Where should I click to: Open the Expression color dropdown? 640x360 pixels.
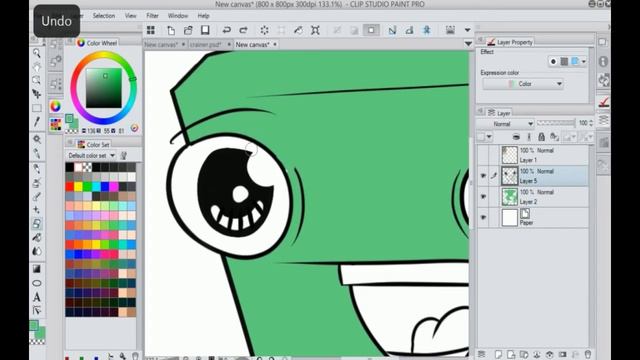pos(523,84)
